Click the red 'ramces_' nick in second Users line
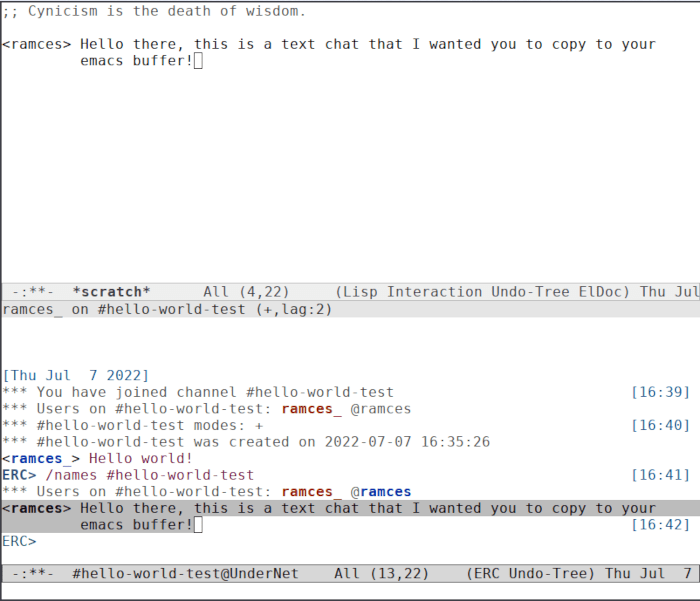700x601 pixels. pos(311,492)
